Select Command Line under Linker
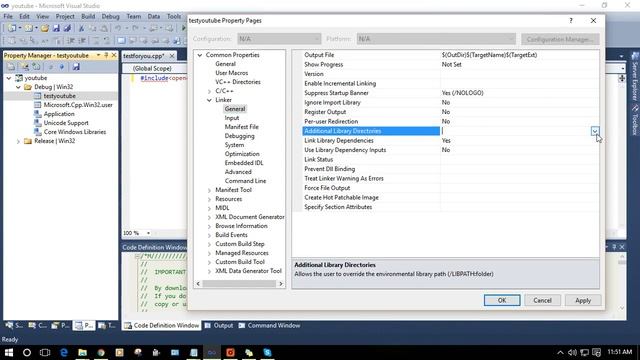 (245, 181)
